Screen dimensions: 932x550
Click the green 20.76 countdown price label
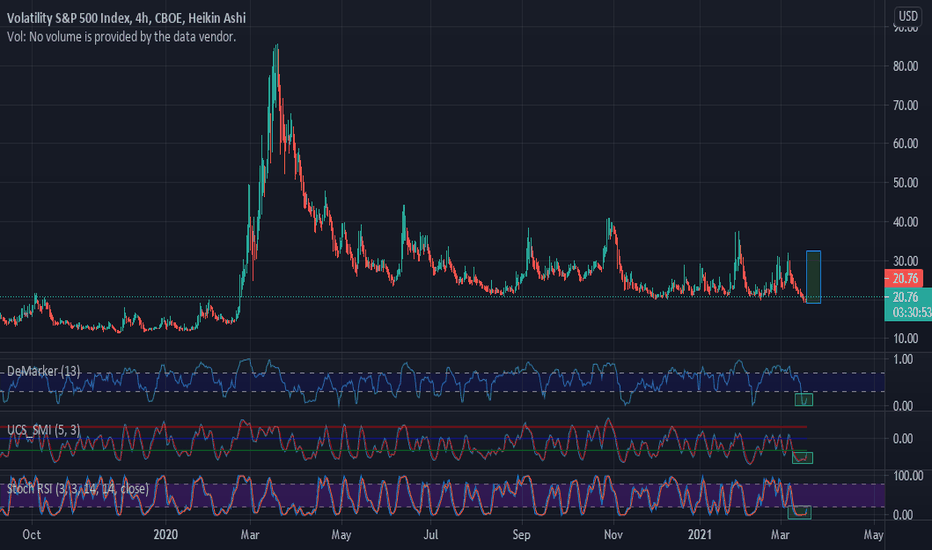(x=908, y=304)
